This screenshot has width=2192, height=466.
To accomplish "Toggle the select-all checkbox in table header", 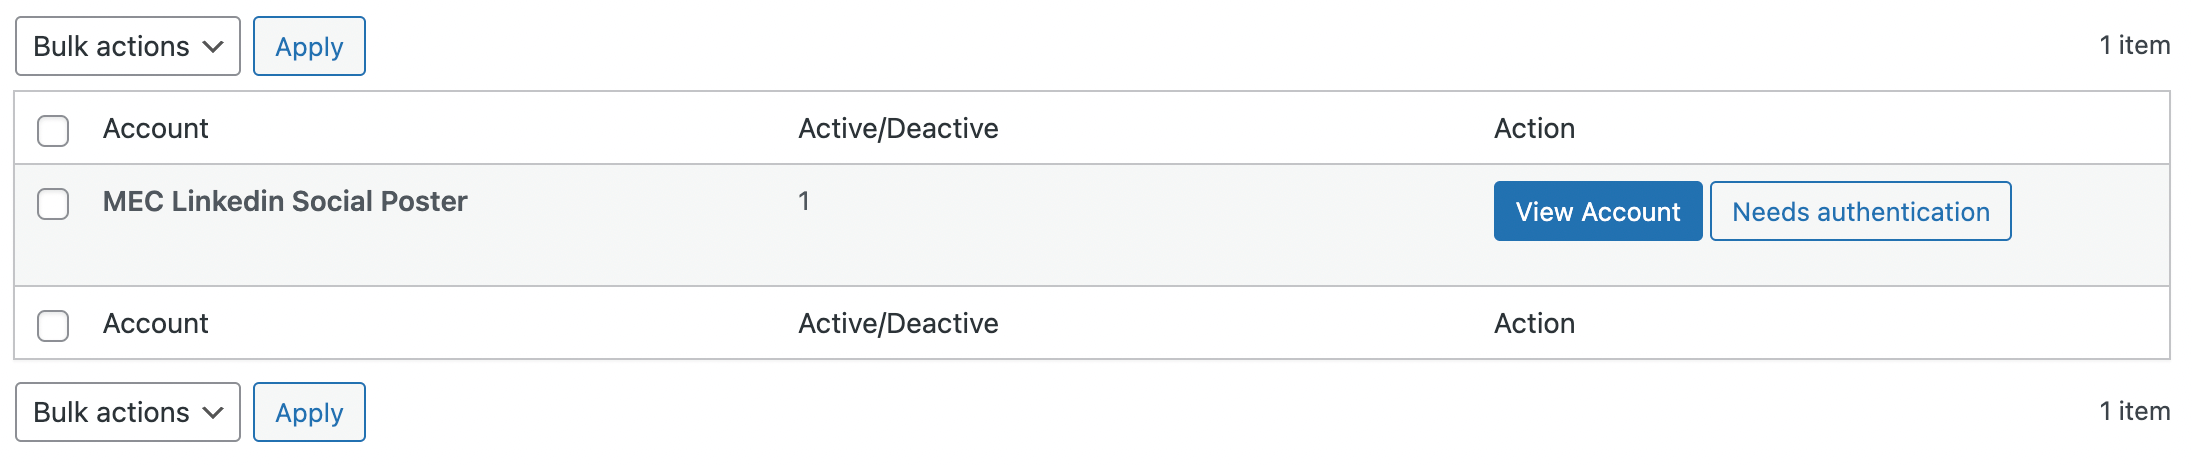I will pyautogui.click(x=53, y=130).
